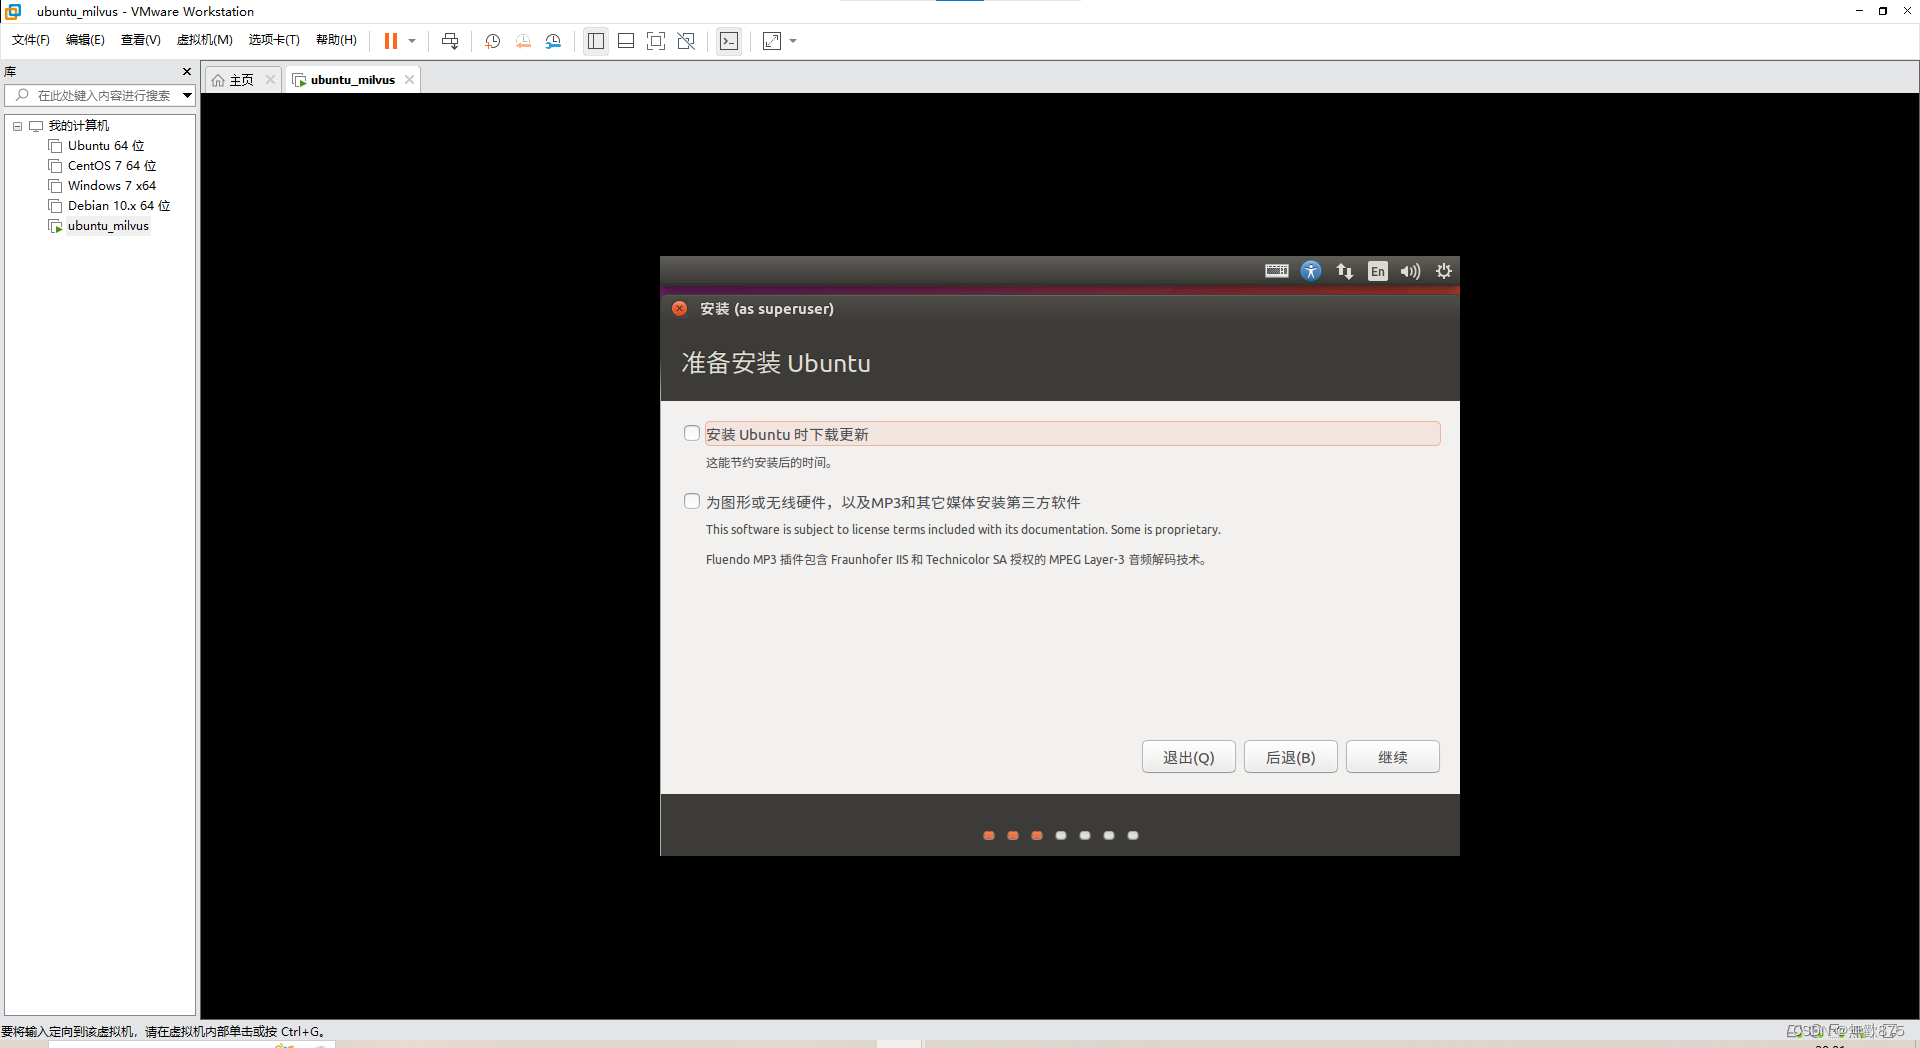The height and width of the screenshot is (1048, 1920).
Task: Enter full screen mode
Action: [x=656, y=41]
